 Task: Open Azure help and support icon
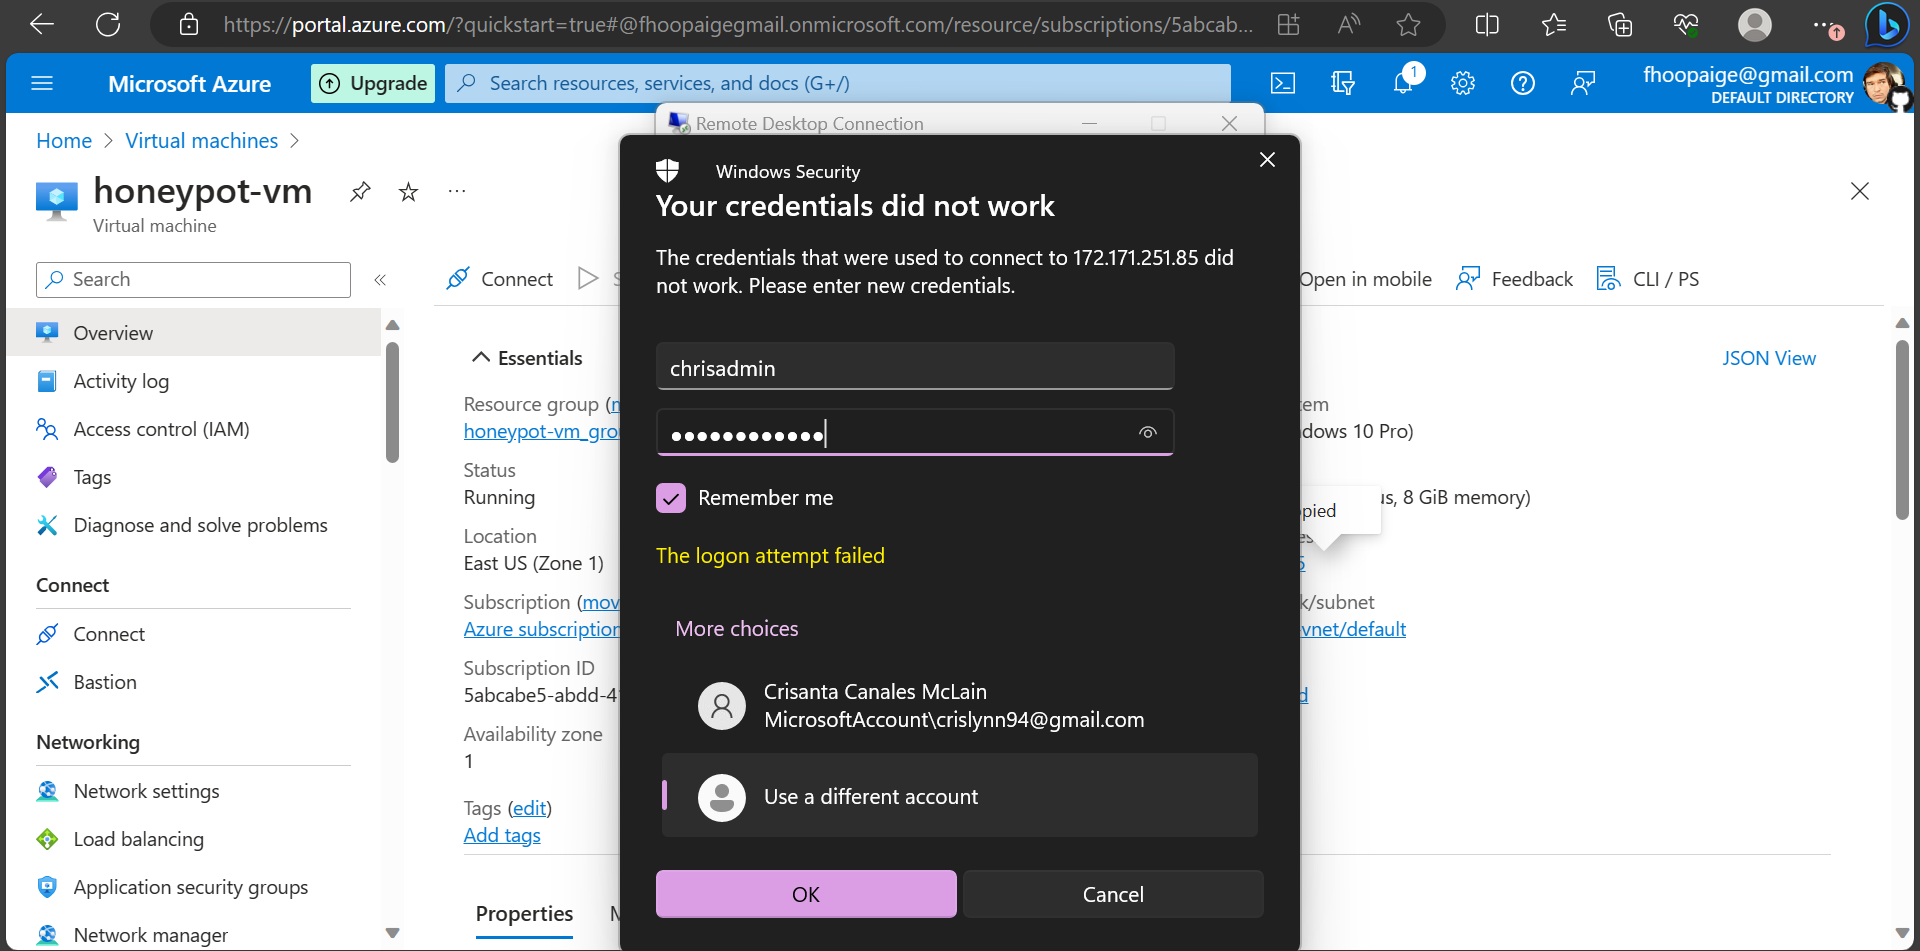1523,83
